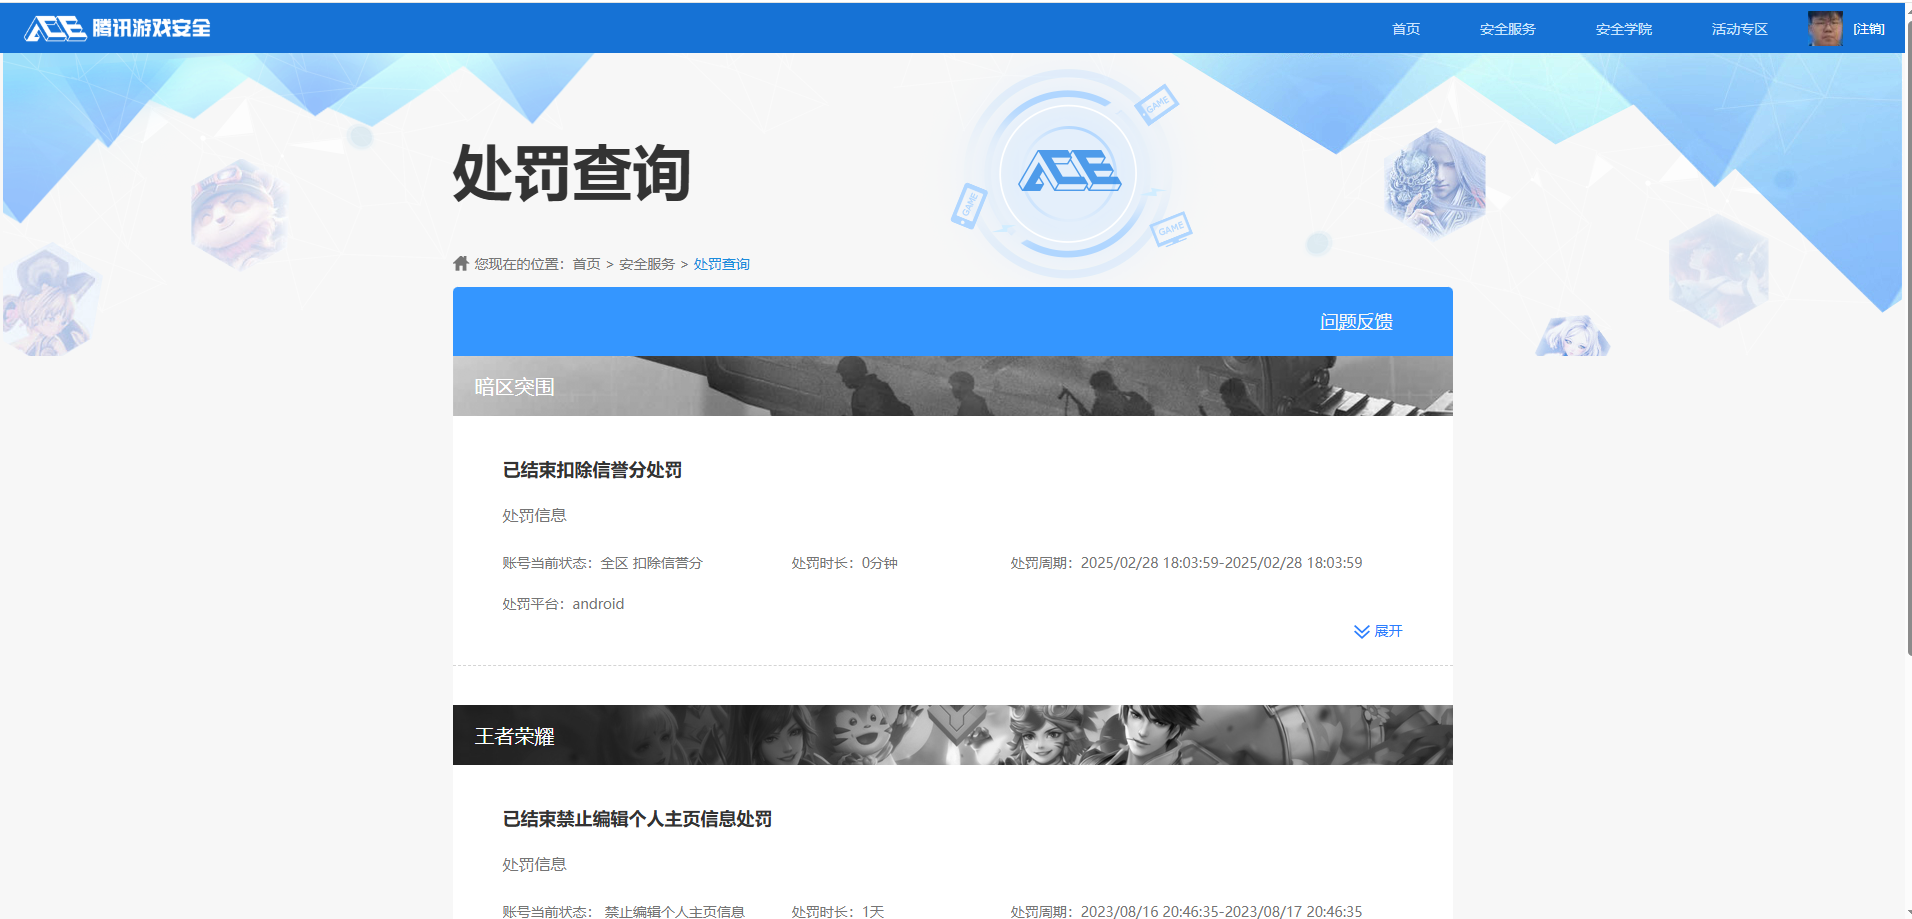Image resolution: width=1912 pixels, height=919 pixels.
Task: Expand the 暗区突围 penalty details via 展开
Action: click(1388, 631)
